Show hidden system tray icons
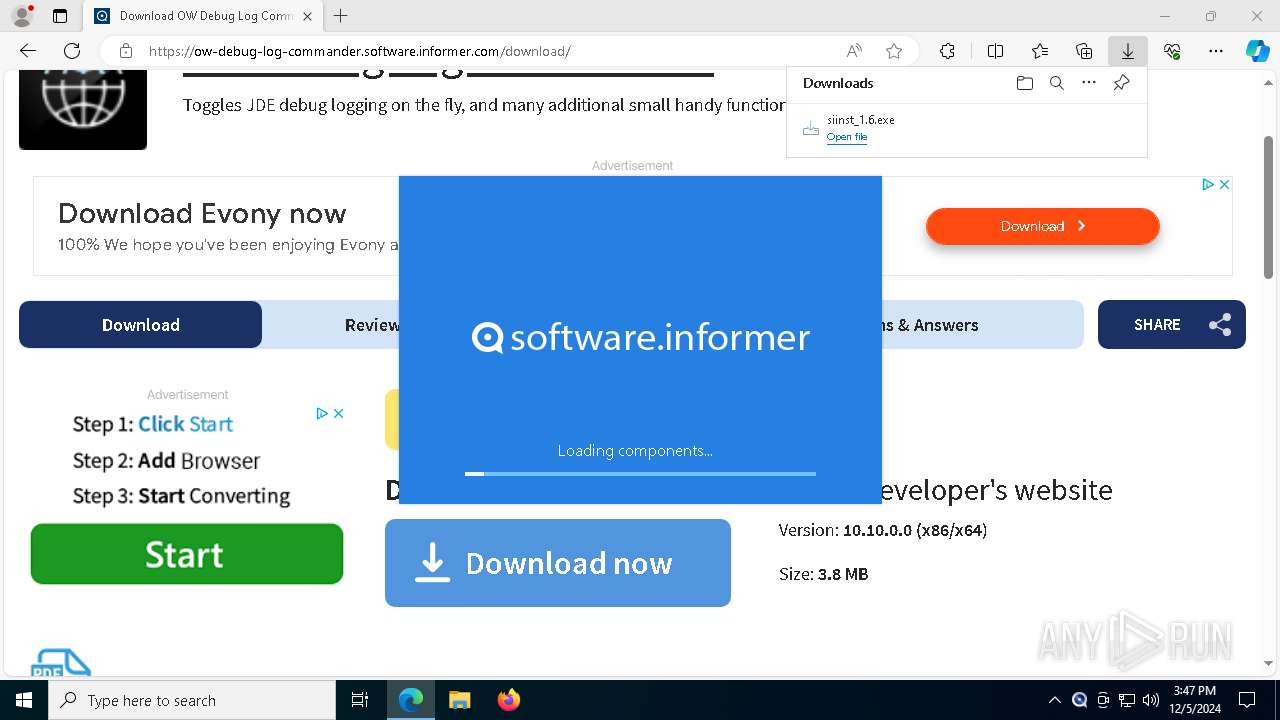 tap(1054, 700)
